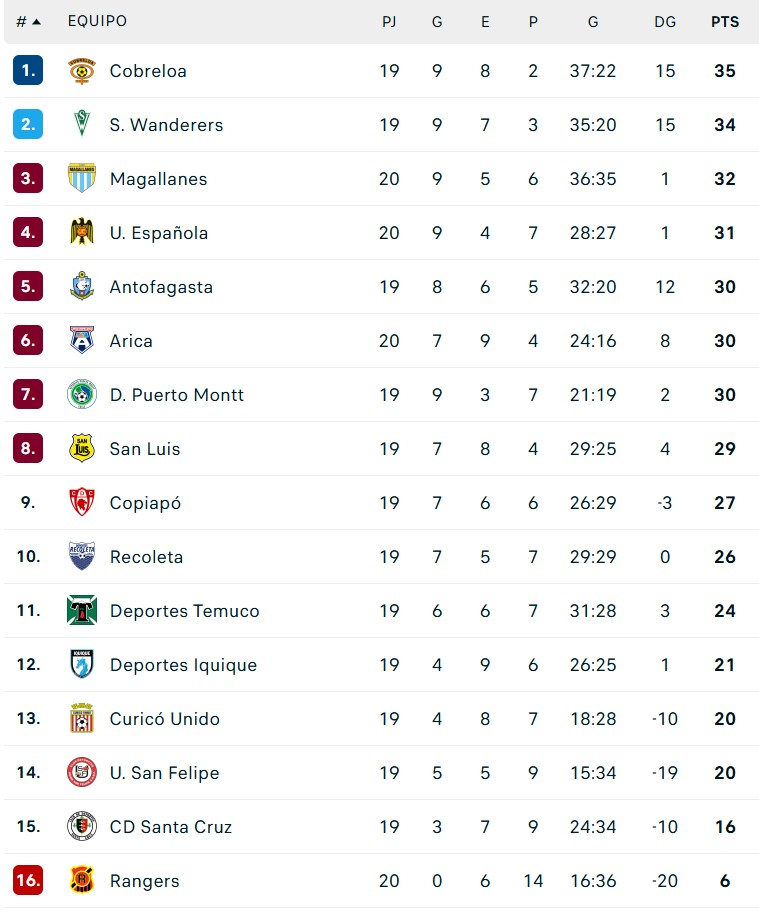
Task: Open the Arica team badge
Action: click(x=82, y=340)
